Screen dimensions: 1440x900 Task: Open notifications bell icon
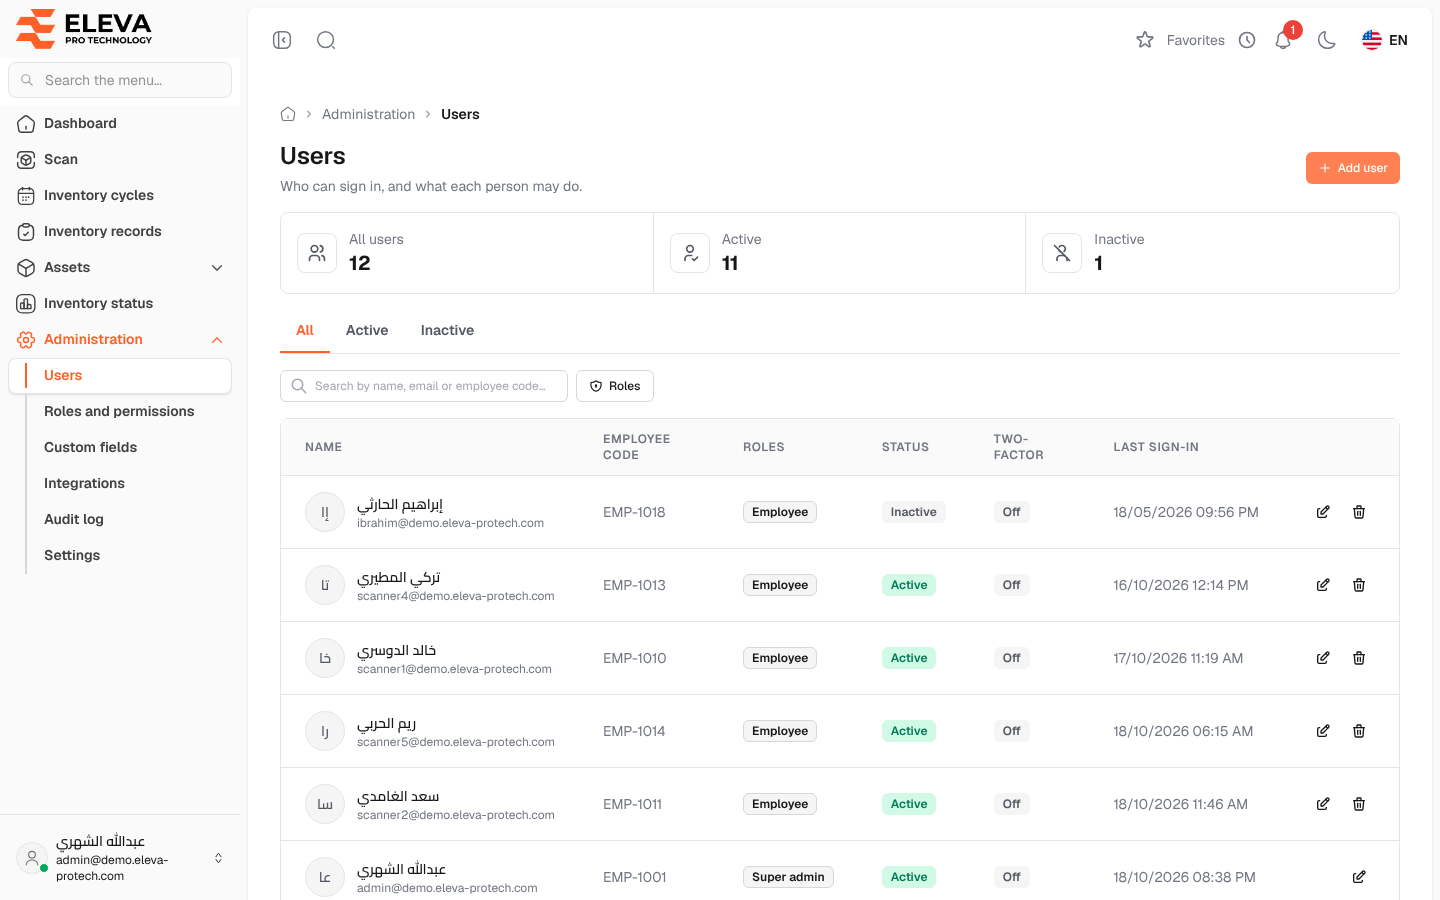click(1283, 40)
